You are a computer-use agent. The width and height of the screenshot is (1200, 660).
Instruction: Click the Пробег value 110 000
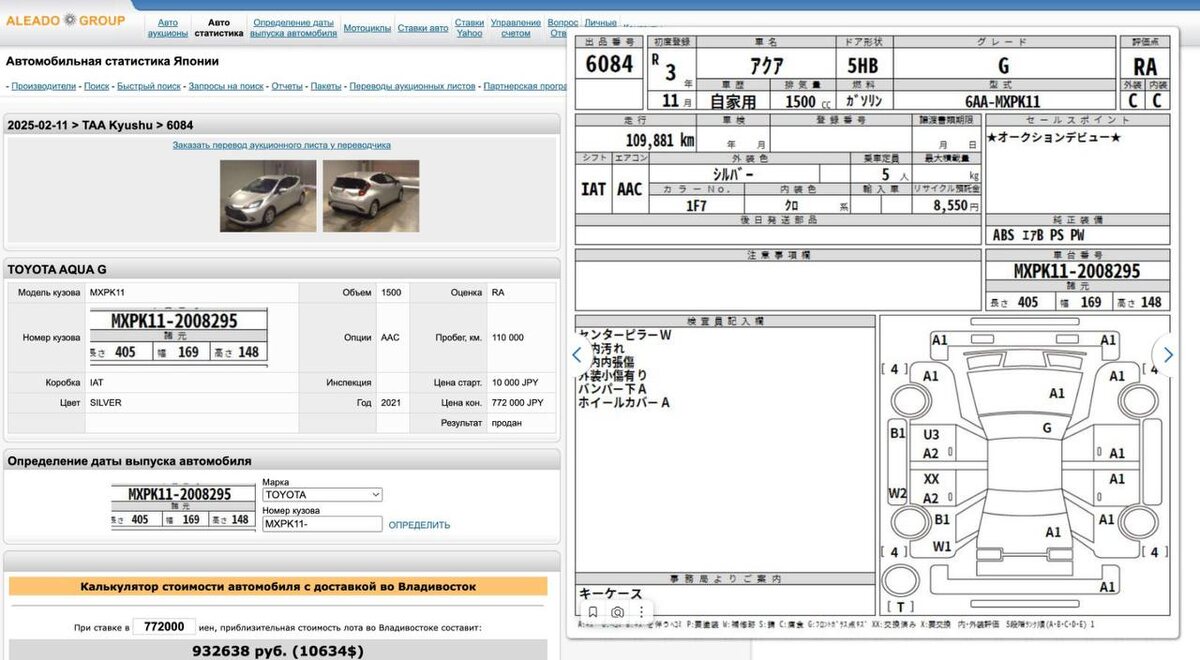pos(507,337)
